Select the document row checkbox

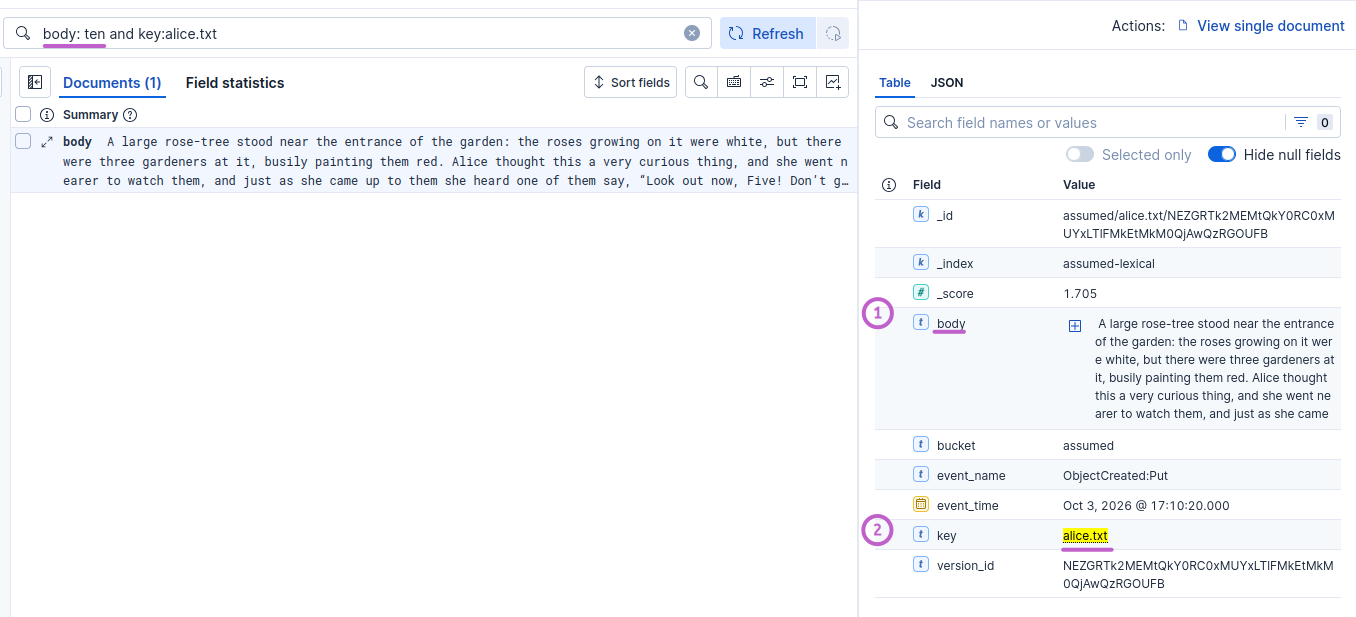coord(23,142)
